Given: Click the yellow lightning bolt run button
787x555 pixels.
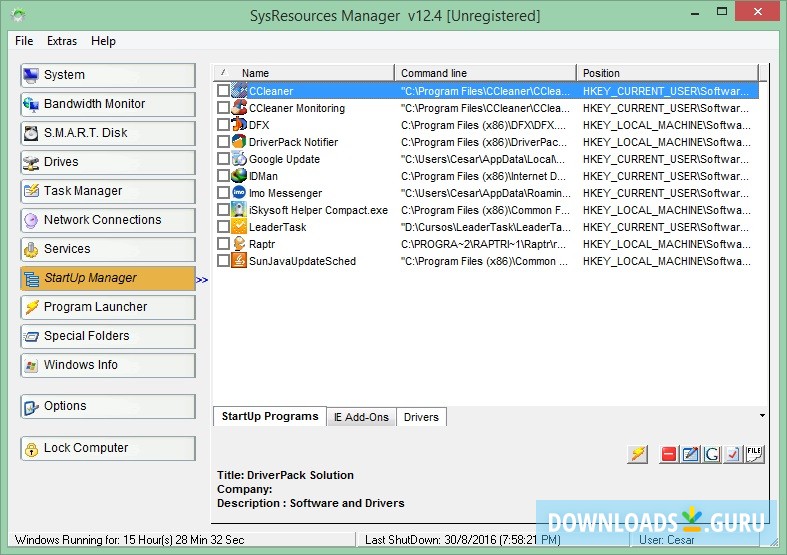Looking at the screenshot, I should 637,454.
